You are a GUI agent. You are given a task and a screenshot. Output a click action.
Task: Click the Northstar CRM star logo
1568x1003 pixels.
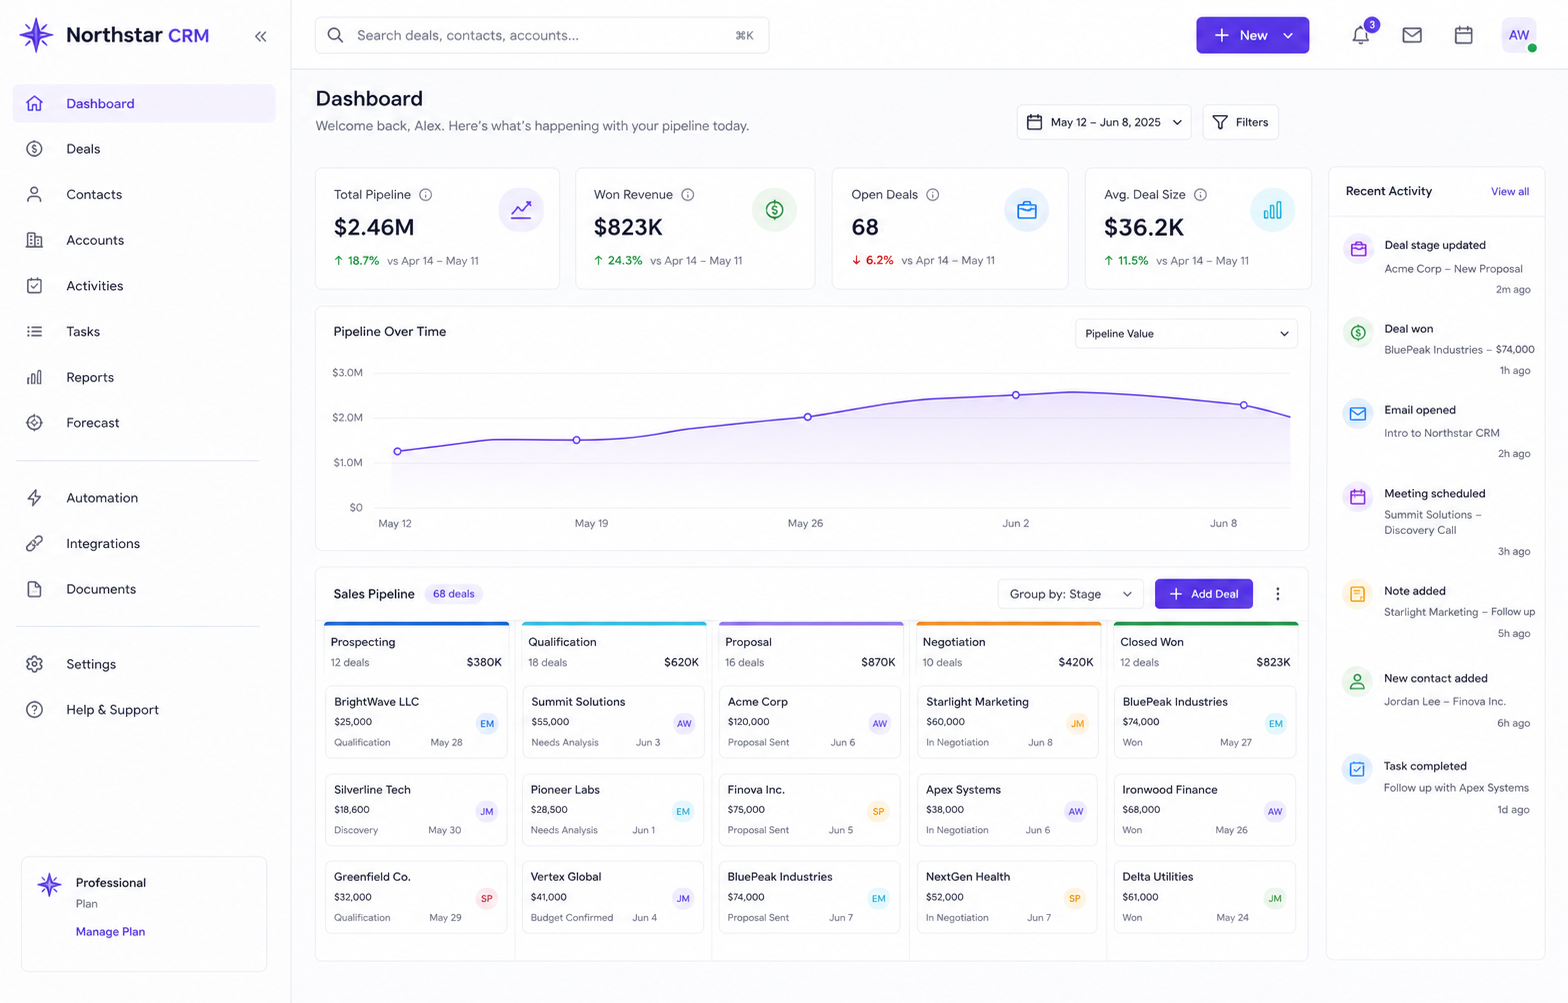pos(36,35)
